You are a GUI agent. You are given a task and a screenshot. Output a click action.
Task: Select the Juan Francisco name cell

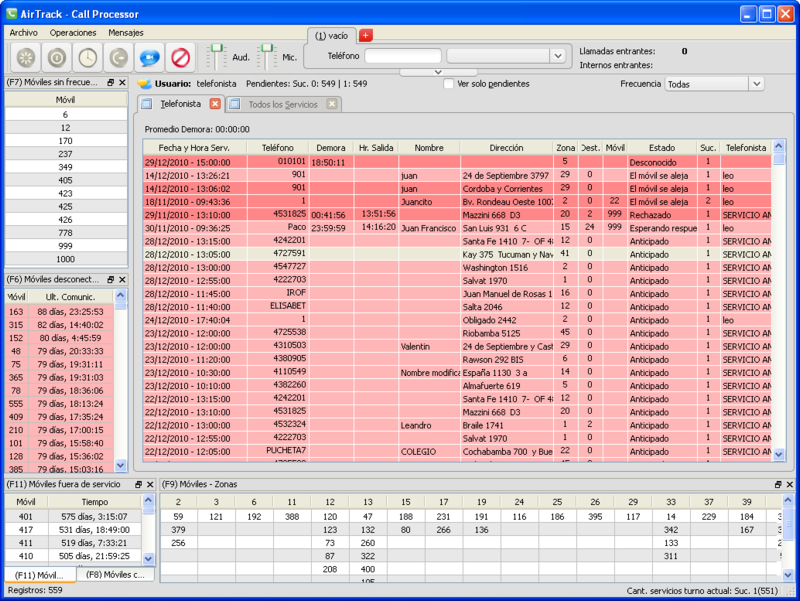point(429,228)
